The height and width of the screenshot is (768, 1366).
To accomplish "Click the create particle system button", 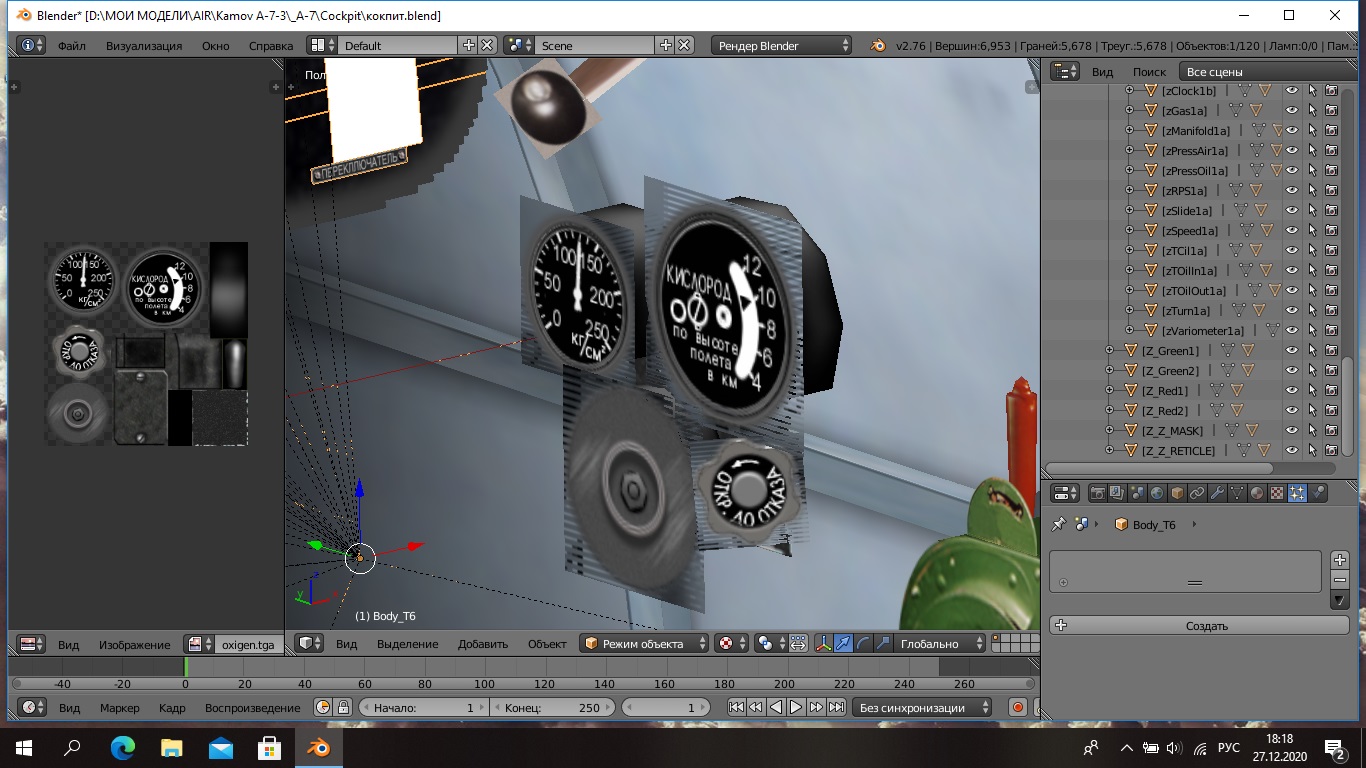I will click(1199, 625).
